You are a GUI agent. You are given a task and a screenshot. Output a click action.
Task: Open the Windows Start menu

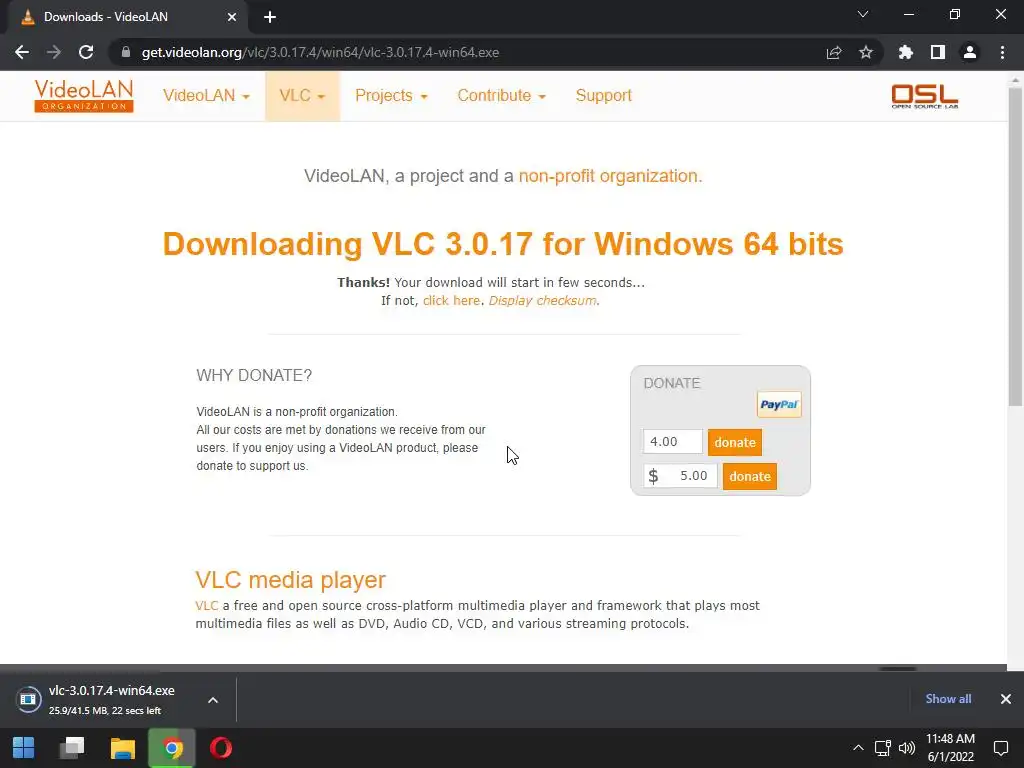(x=24, y=748)
